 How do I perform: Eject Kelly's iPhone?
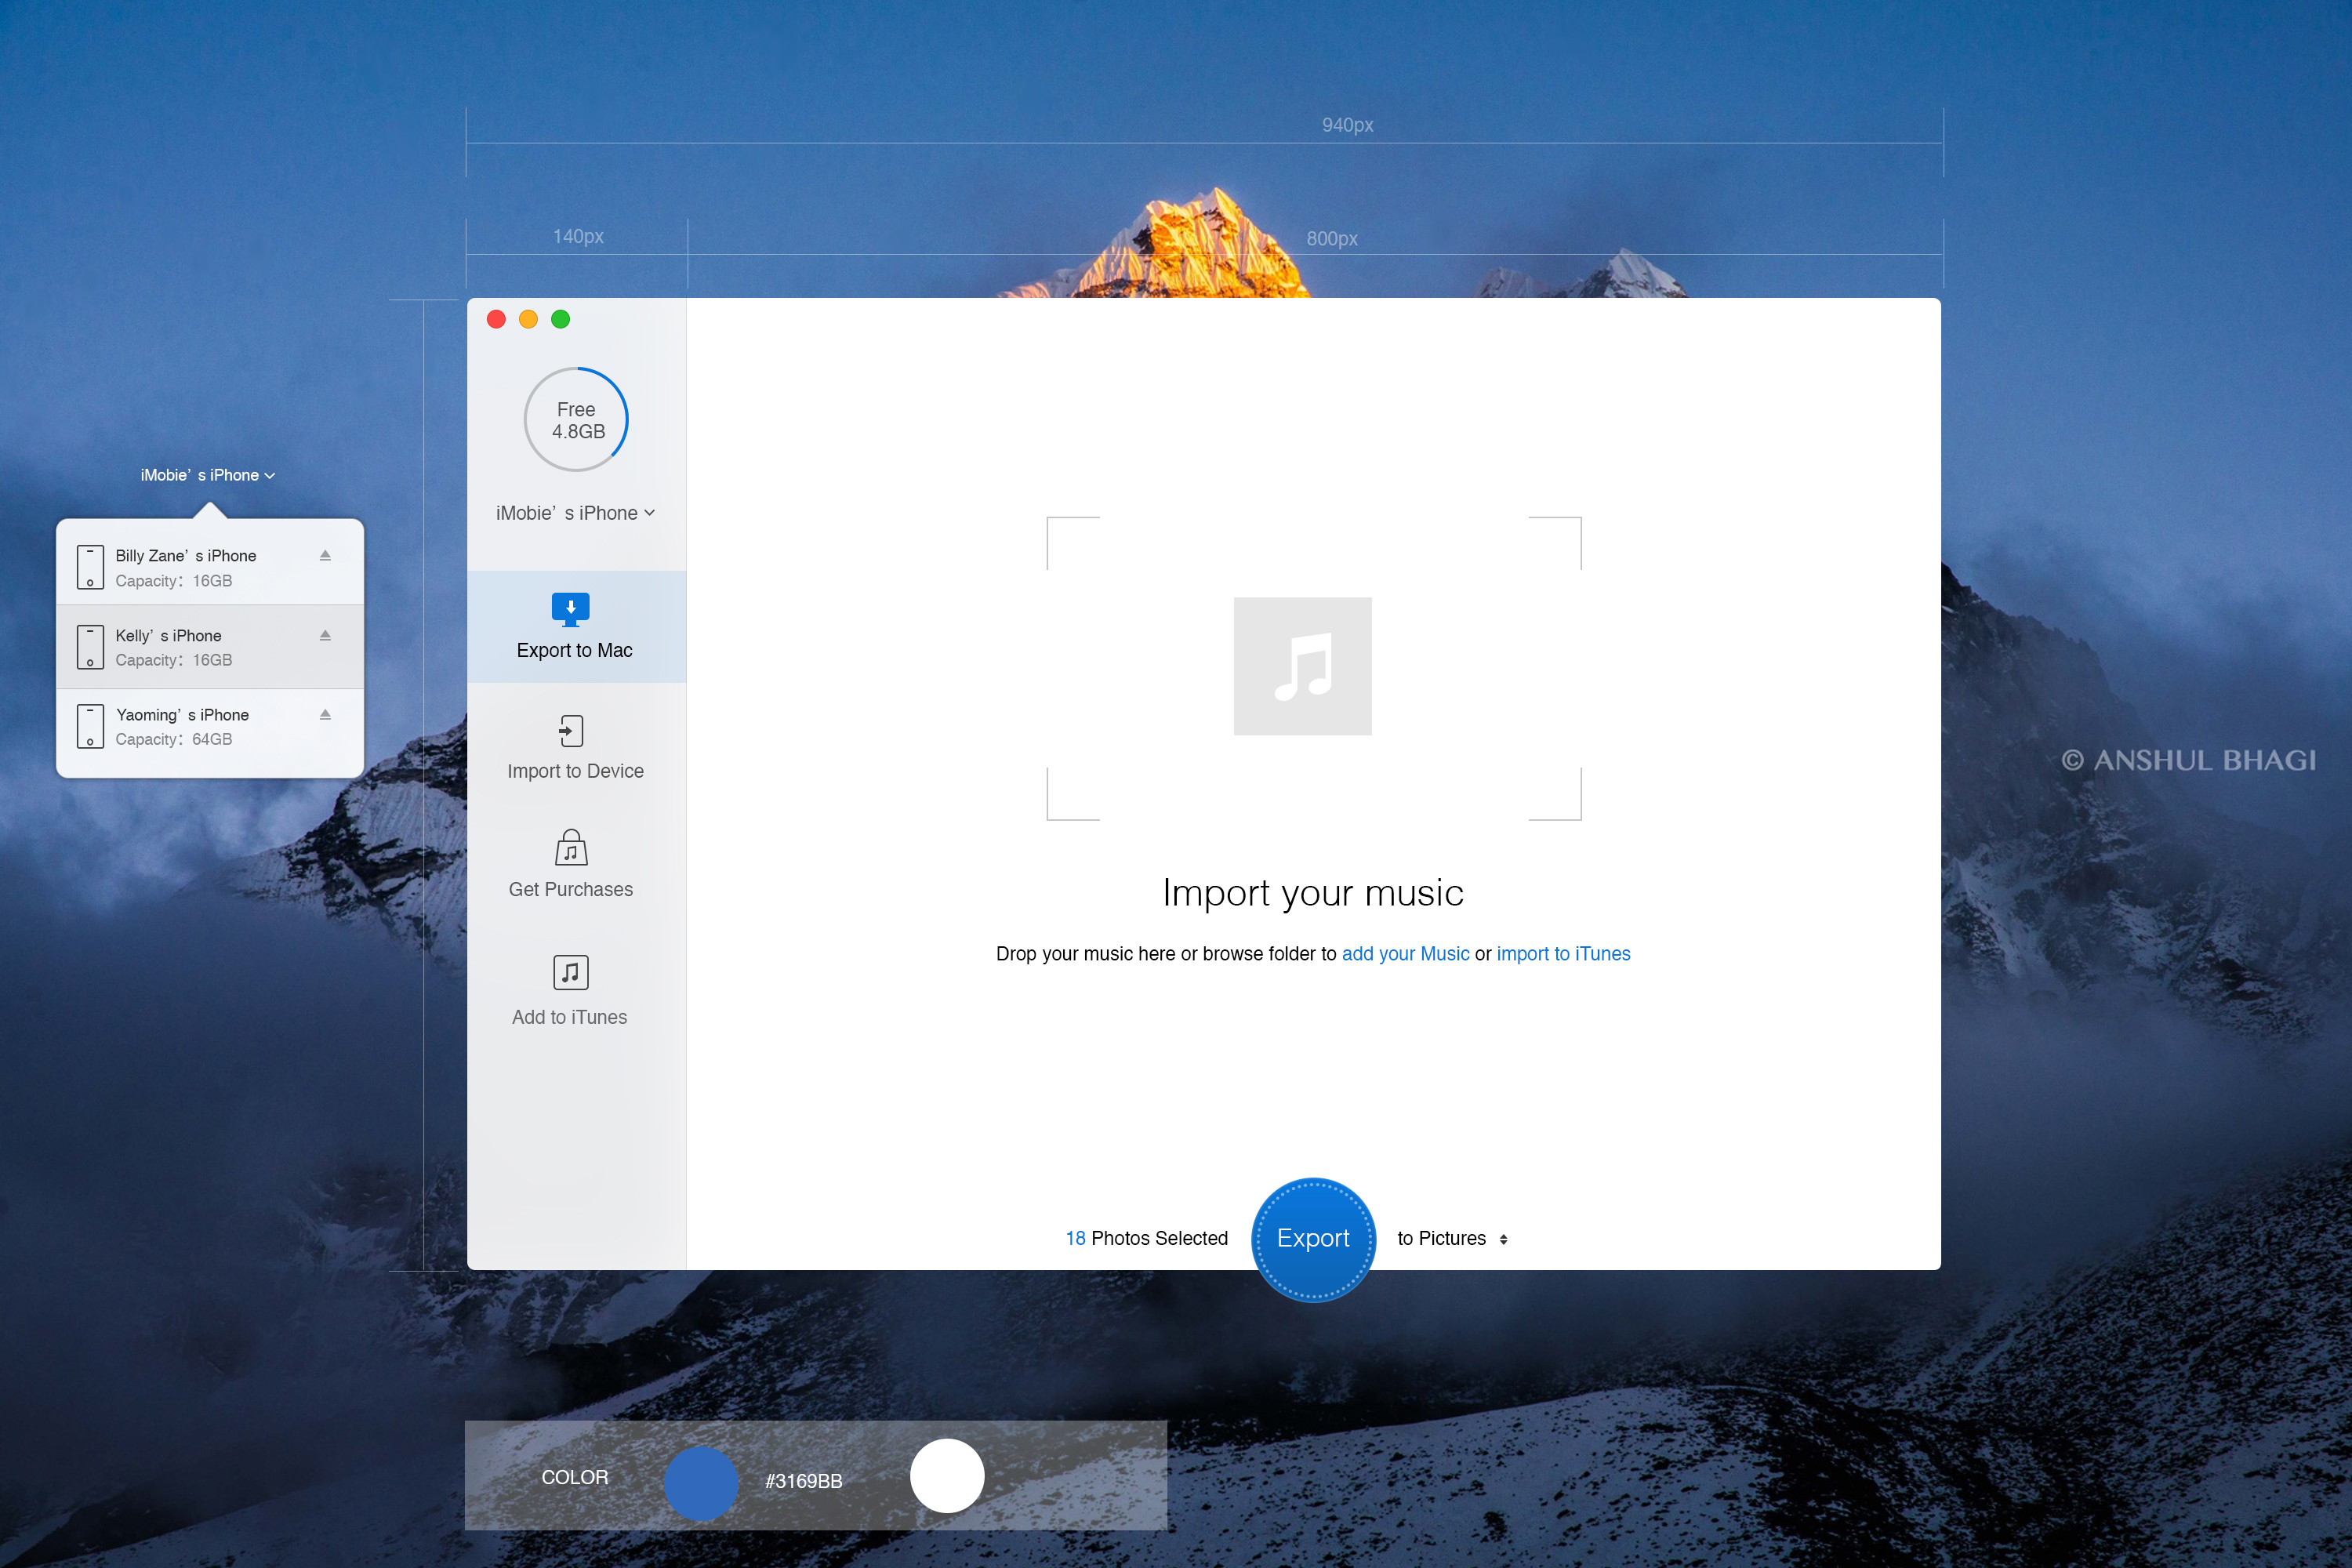coord(325,635)
